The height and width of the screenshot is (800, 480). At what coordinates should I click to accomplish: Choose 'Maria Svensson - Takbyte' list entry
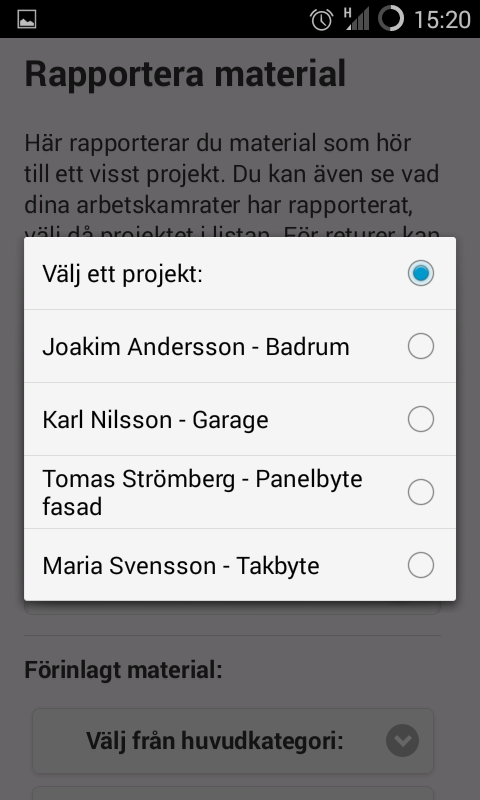(x=240, y=565)
